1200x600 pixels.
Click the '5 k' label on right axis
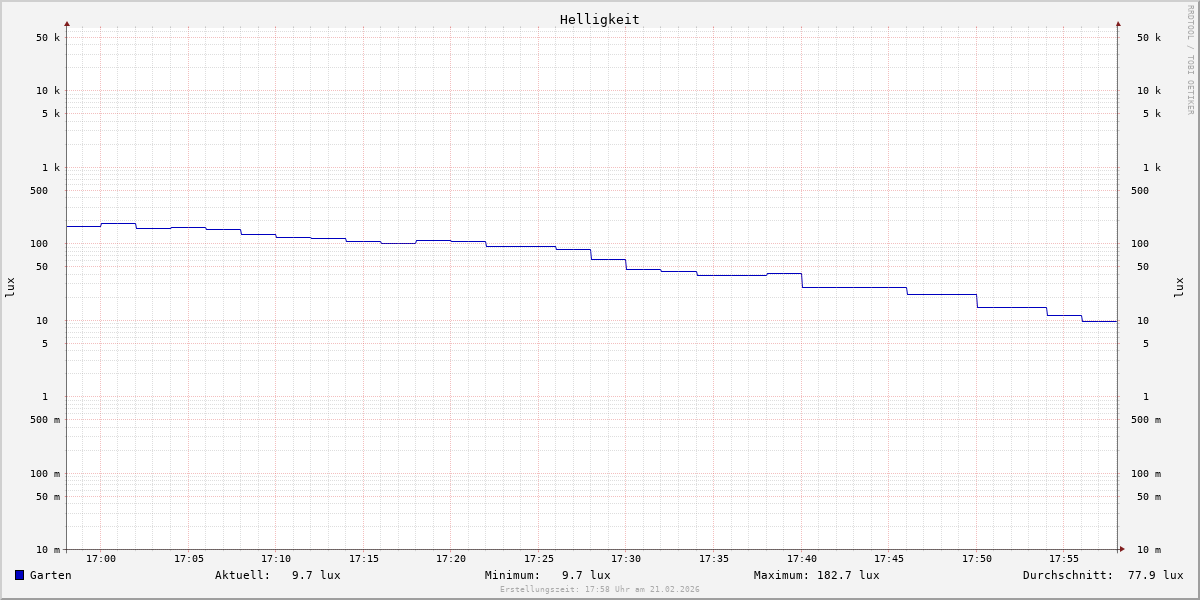tap(1152, 113)
